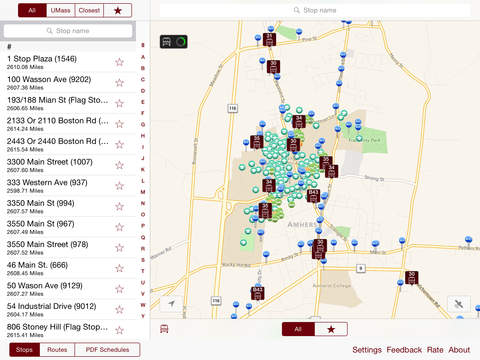Open the 100 Wasson Ave (9202) stop
The image size is (480, 360).
point(68,83)
